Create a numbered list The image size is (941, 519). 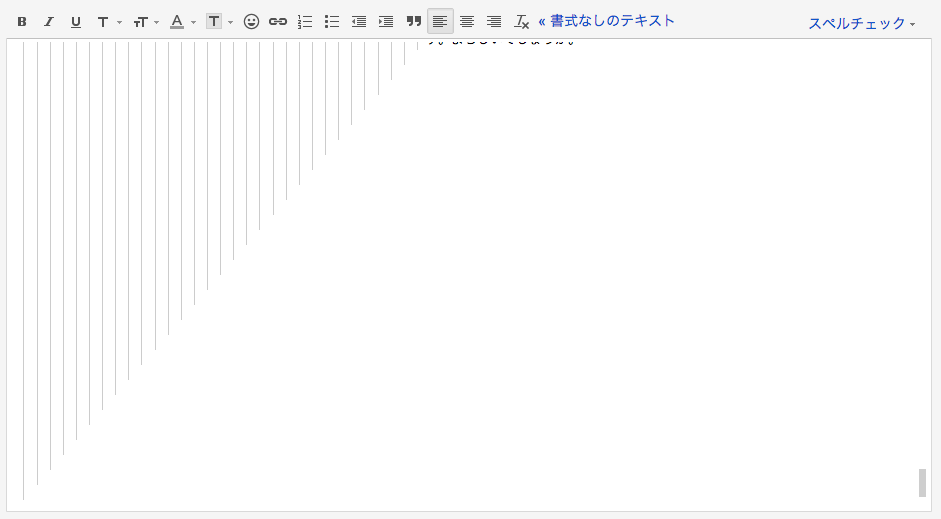[305, 21]
